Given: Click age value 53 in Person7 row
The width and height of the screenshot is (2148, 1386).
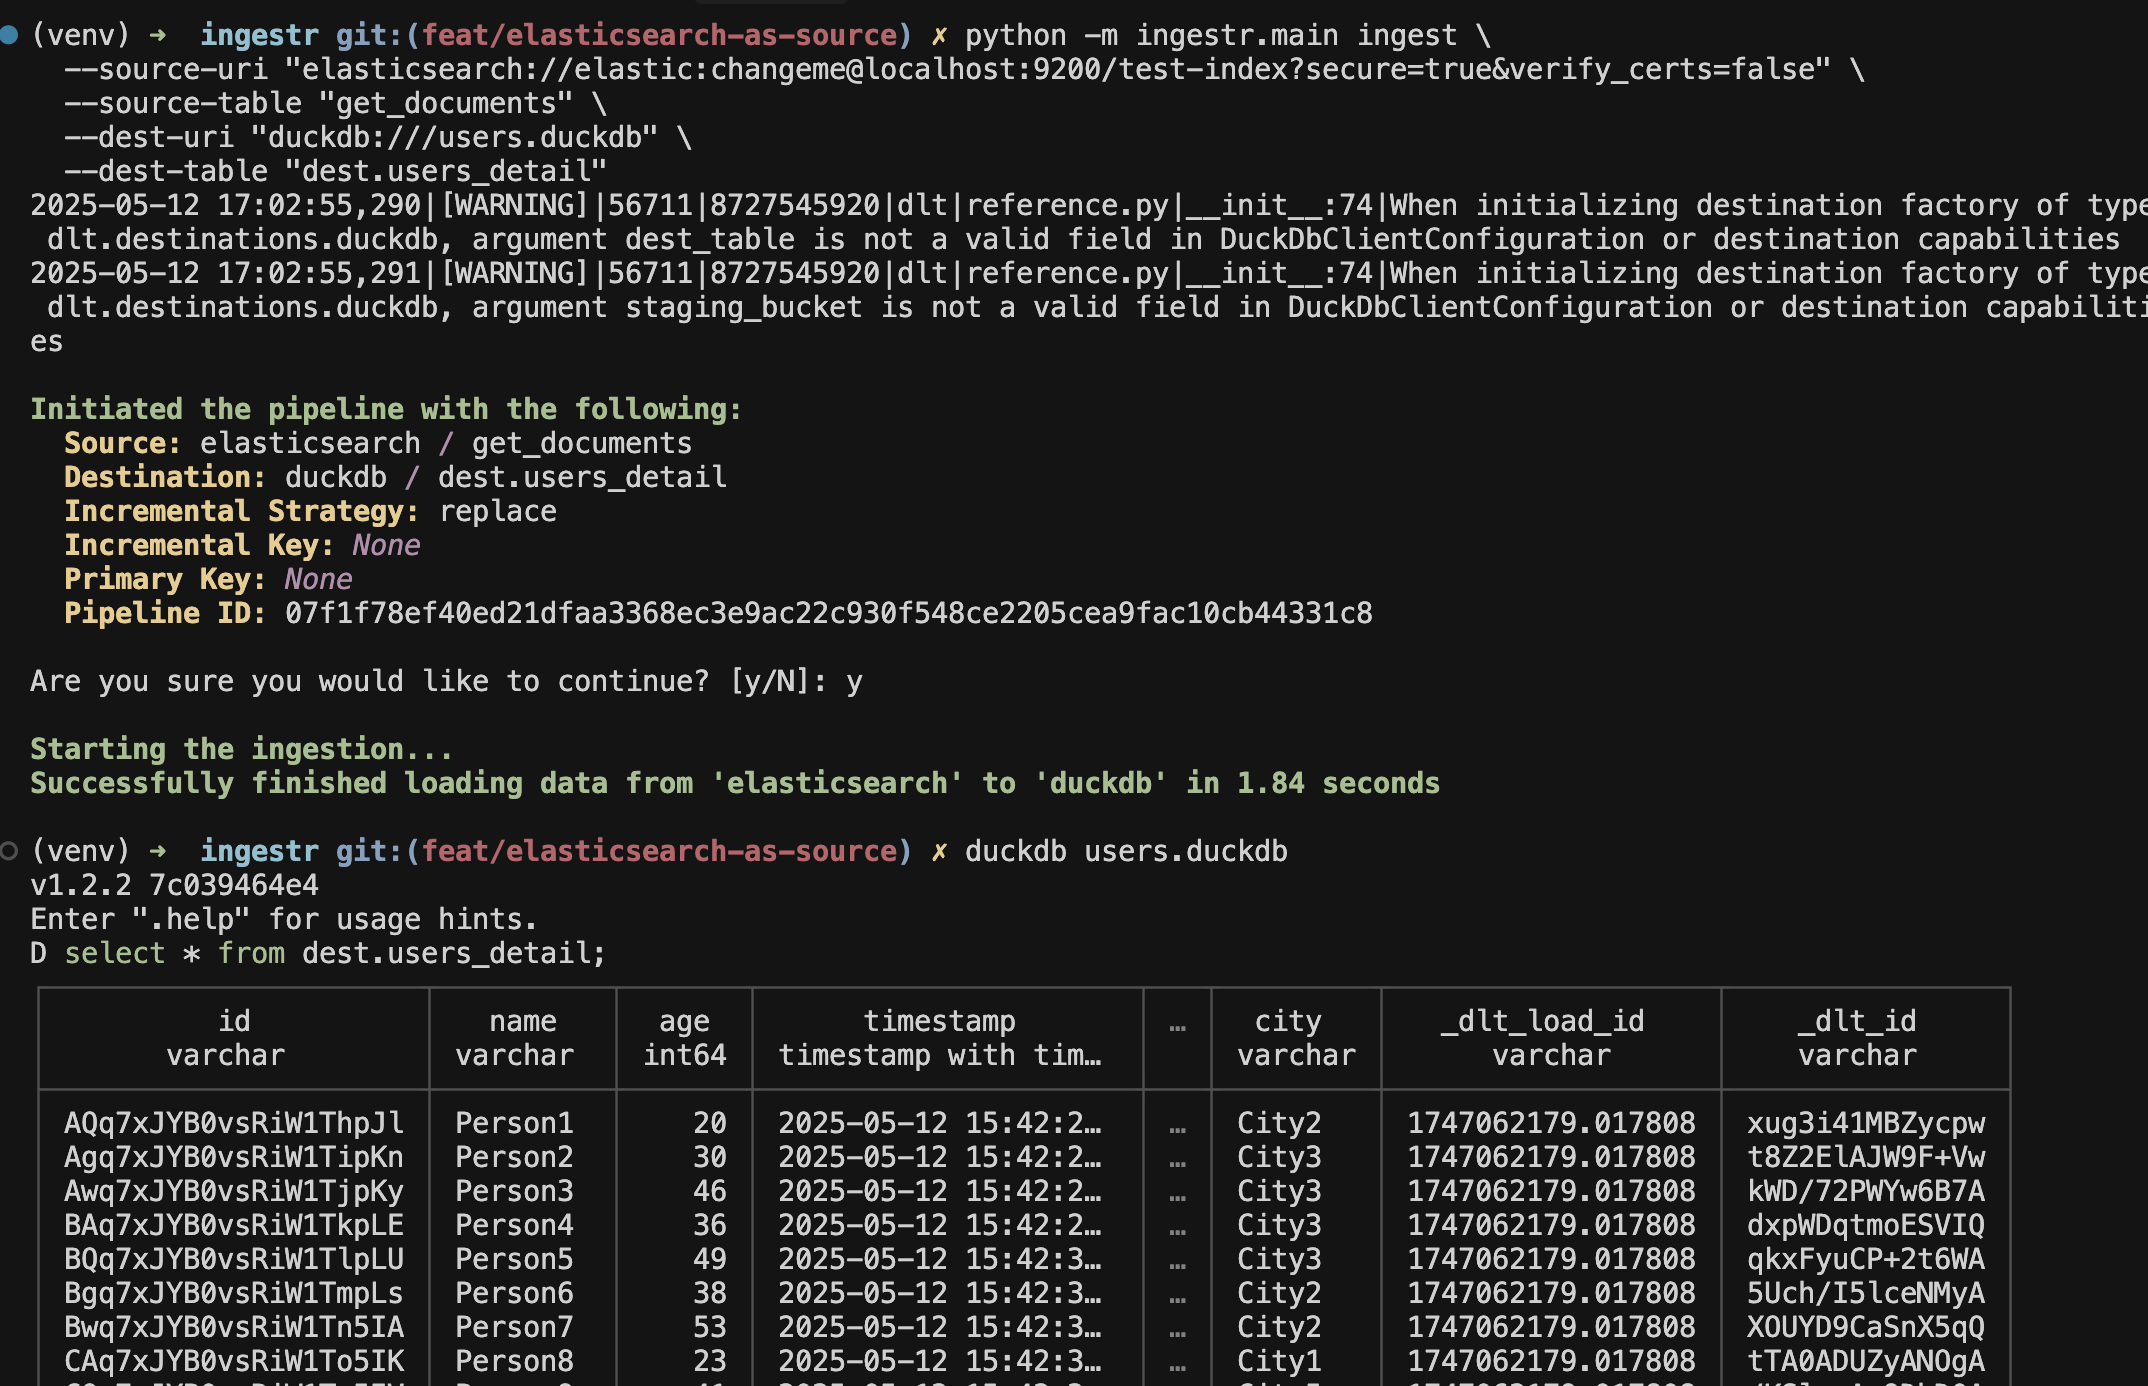Looking at the screenshot, I should [710, 1327].
